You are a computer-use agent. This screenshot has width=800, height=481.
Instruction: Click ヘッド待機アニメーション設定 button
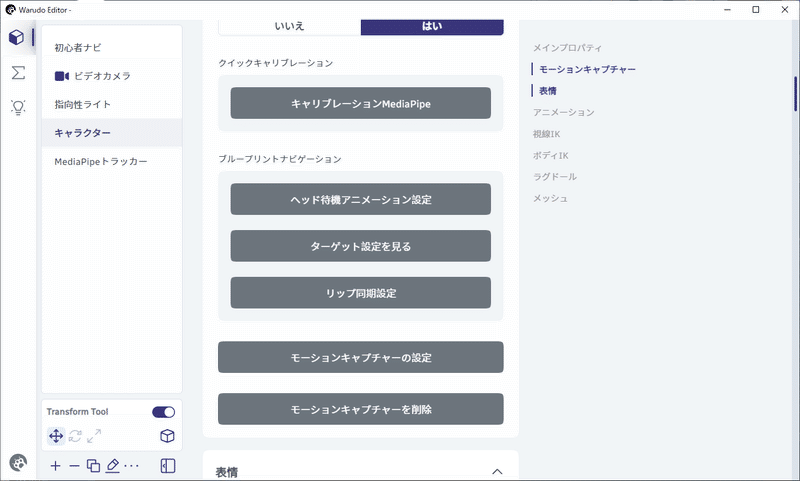[x=361, y=199]
